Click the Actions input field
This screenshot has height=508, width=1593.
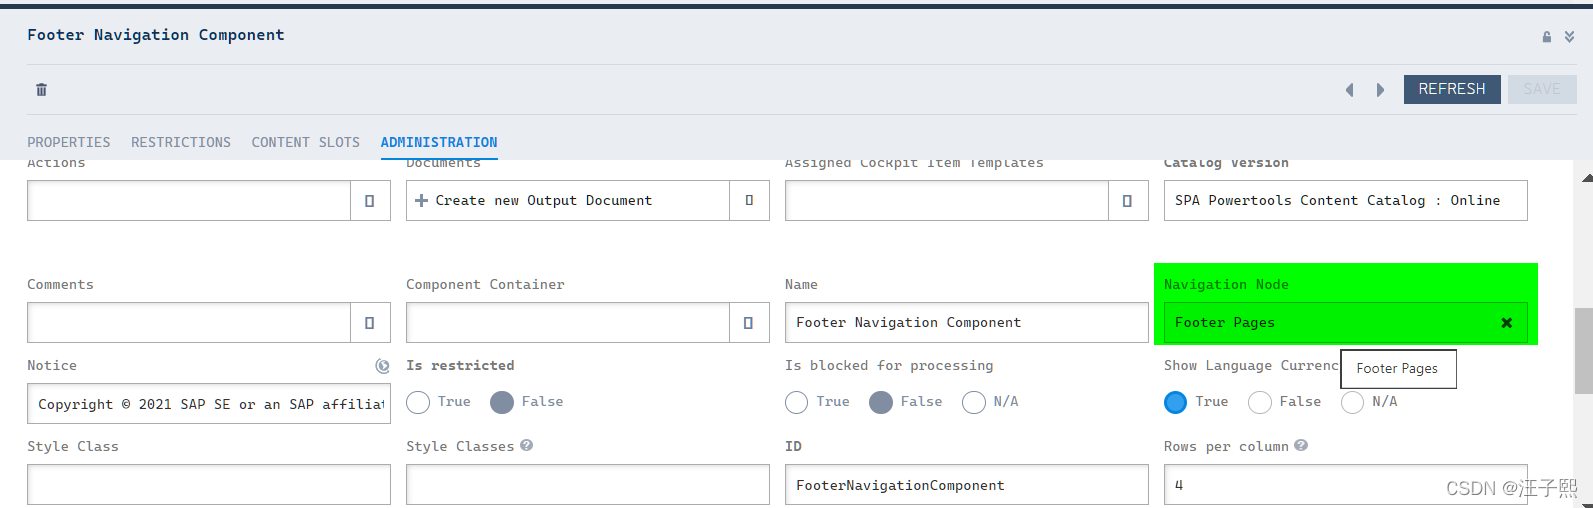point(189,200)
